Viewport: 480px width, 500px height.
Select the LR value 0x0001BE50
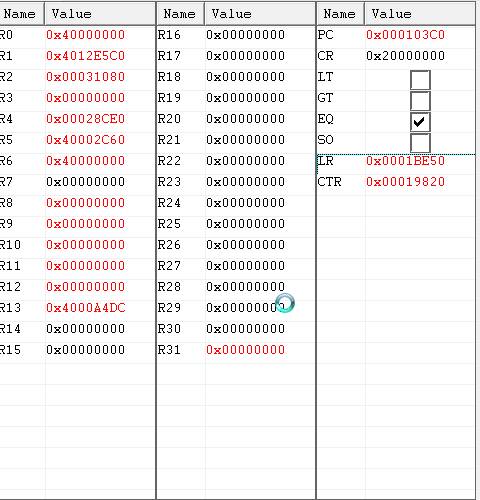click(406, 161)
